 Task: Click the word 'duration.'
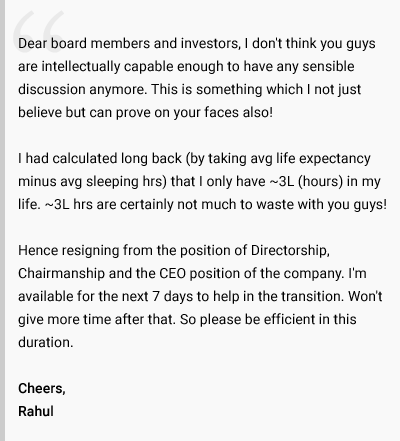(46, 342)
